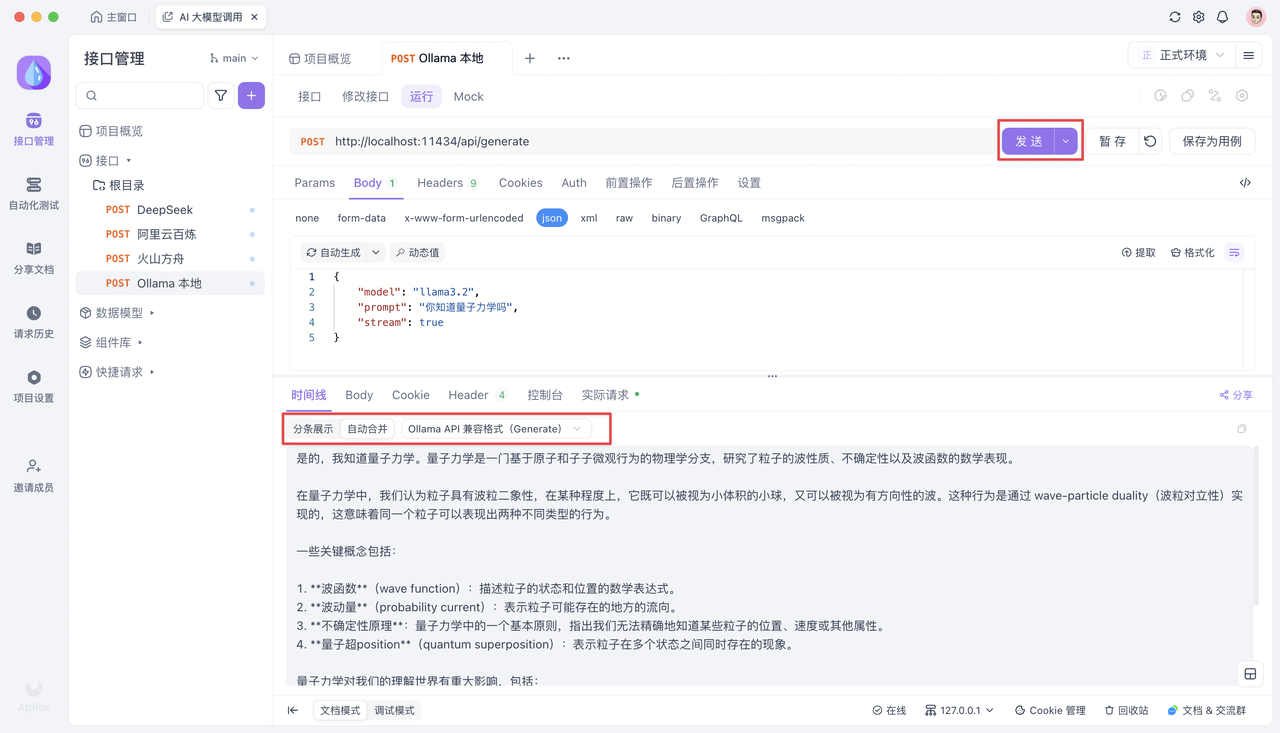This screenshot has height=733, width=1280.
Task: Select x-www-form-urlencoded body type
Action: click(x=464, y=218)
